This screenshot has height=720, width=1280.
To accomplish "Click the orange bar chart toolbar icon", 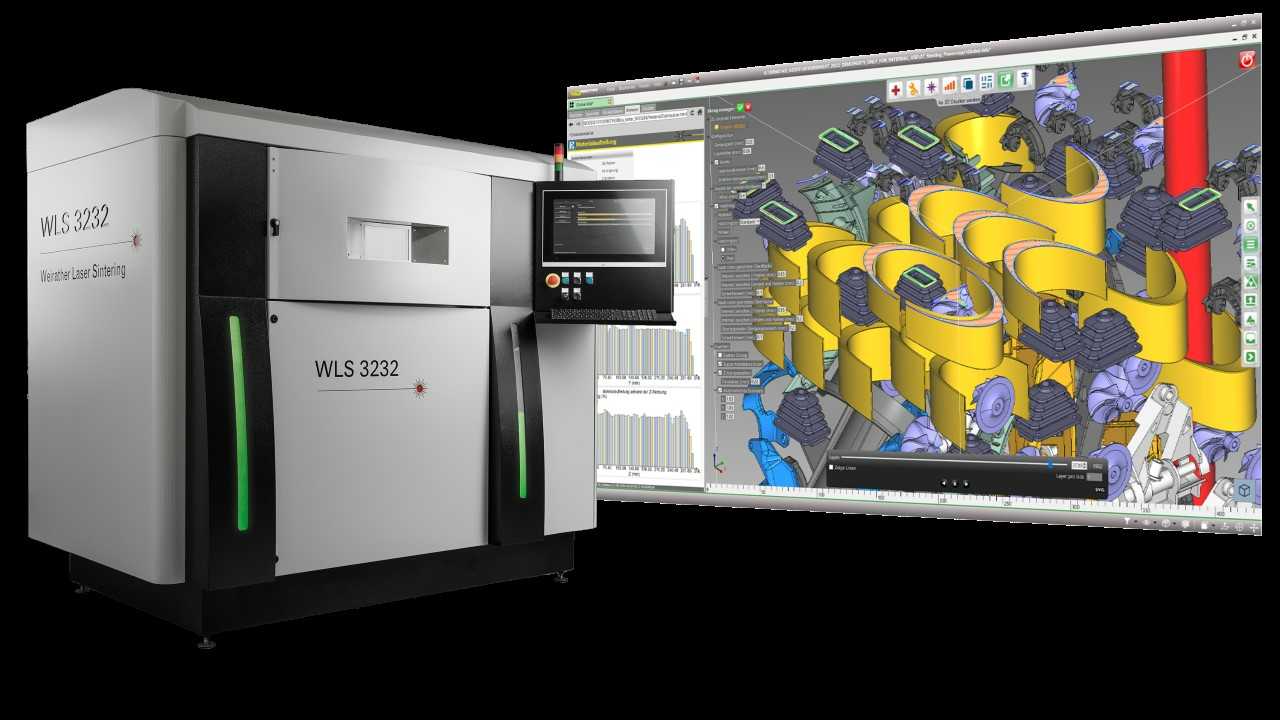I will click(949, 86).
